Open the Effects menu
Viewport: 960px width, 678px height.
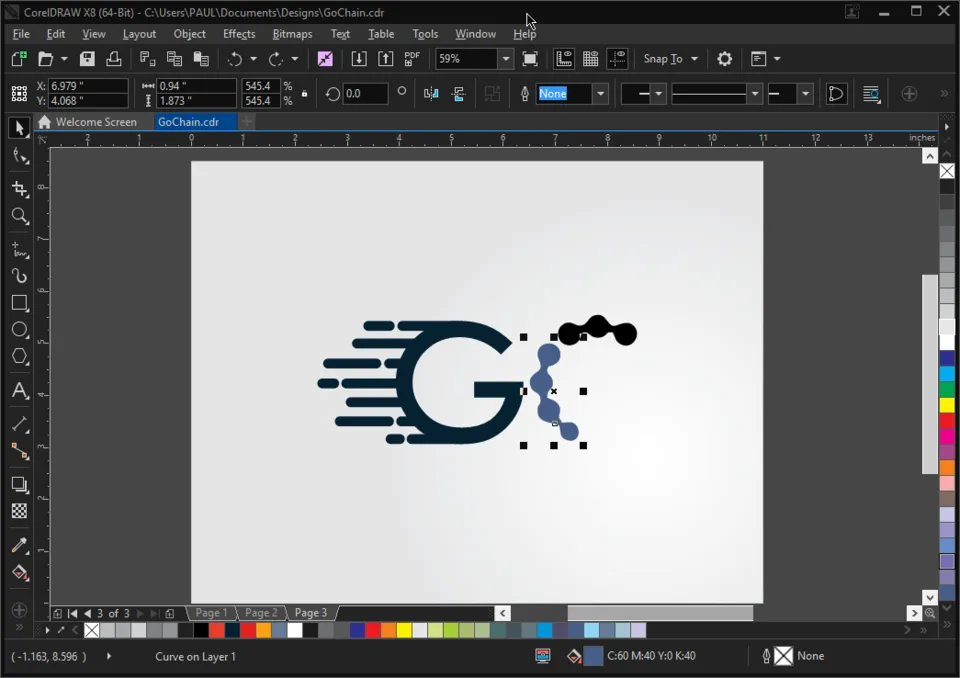point(239,34)
